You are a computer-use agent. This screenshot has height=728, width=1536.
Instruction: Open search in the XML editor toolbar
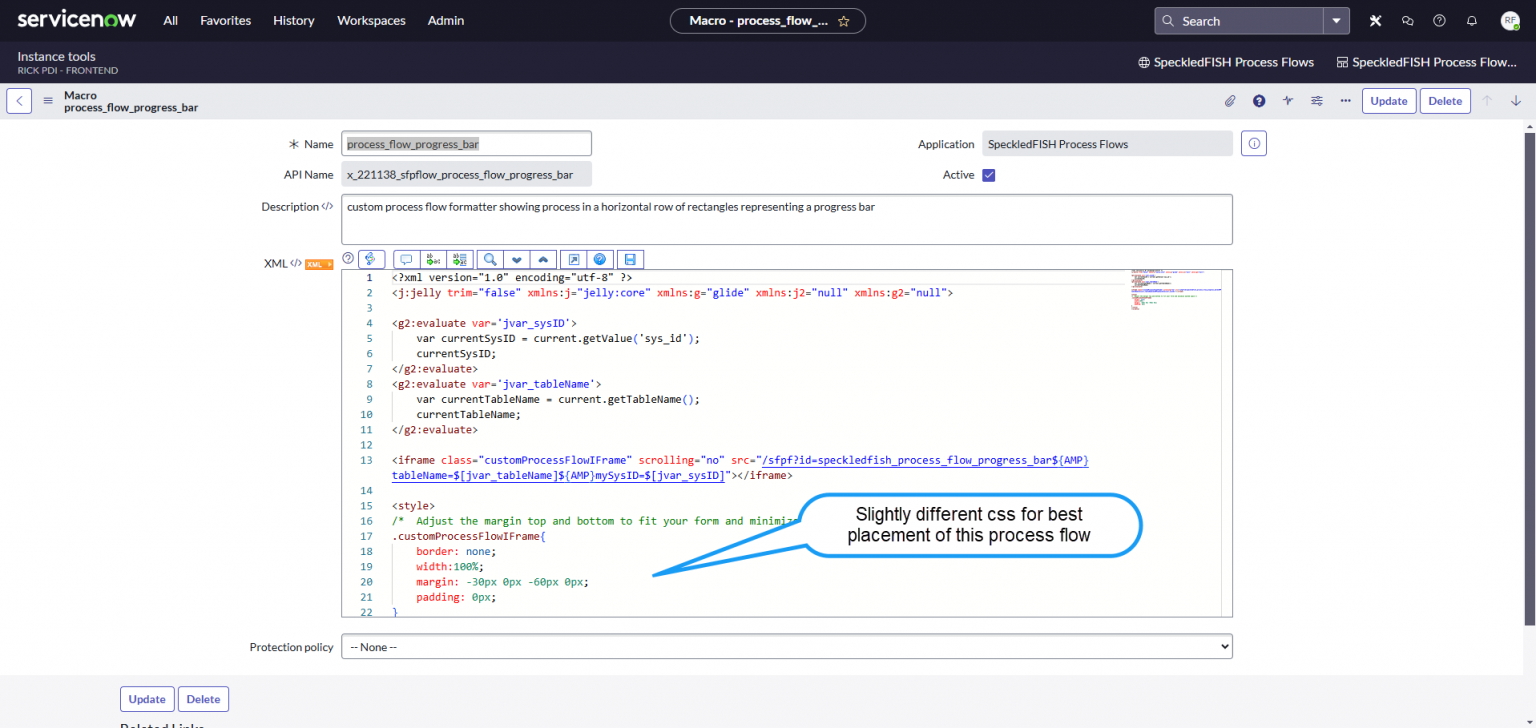(x=490, y=259)
